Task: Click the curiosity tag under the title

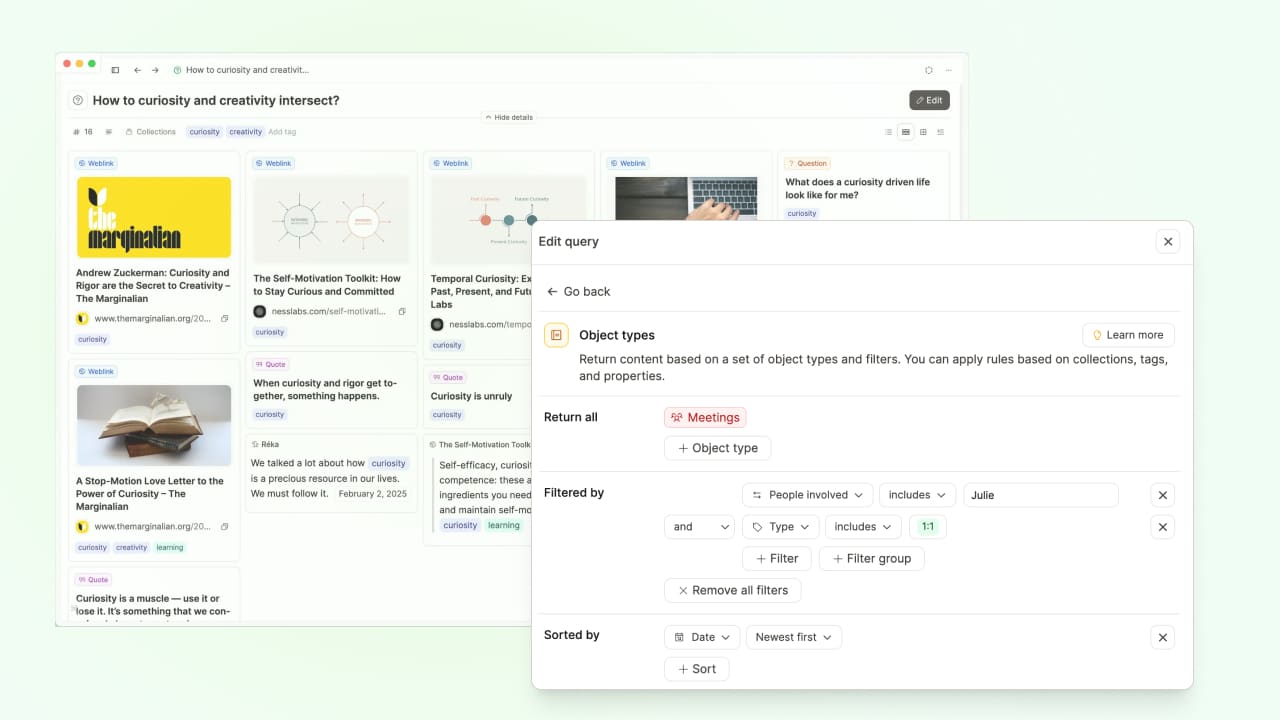Action: (204, 132)
